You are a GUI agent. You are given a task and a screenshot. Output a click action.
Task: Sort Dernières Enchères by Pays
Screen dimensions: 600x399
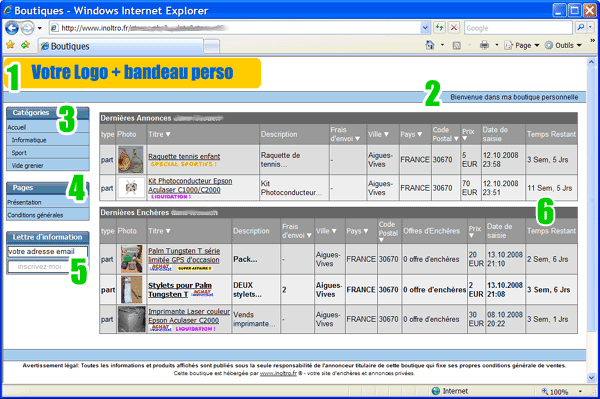(357, 231)
